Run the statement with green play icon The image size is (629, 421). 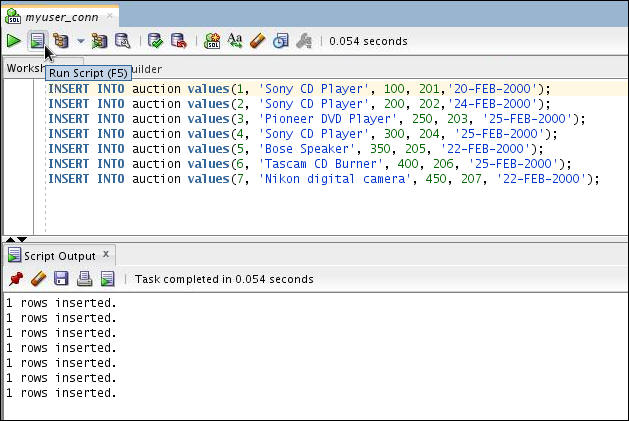click(x=14, y=41)
